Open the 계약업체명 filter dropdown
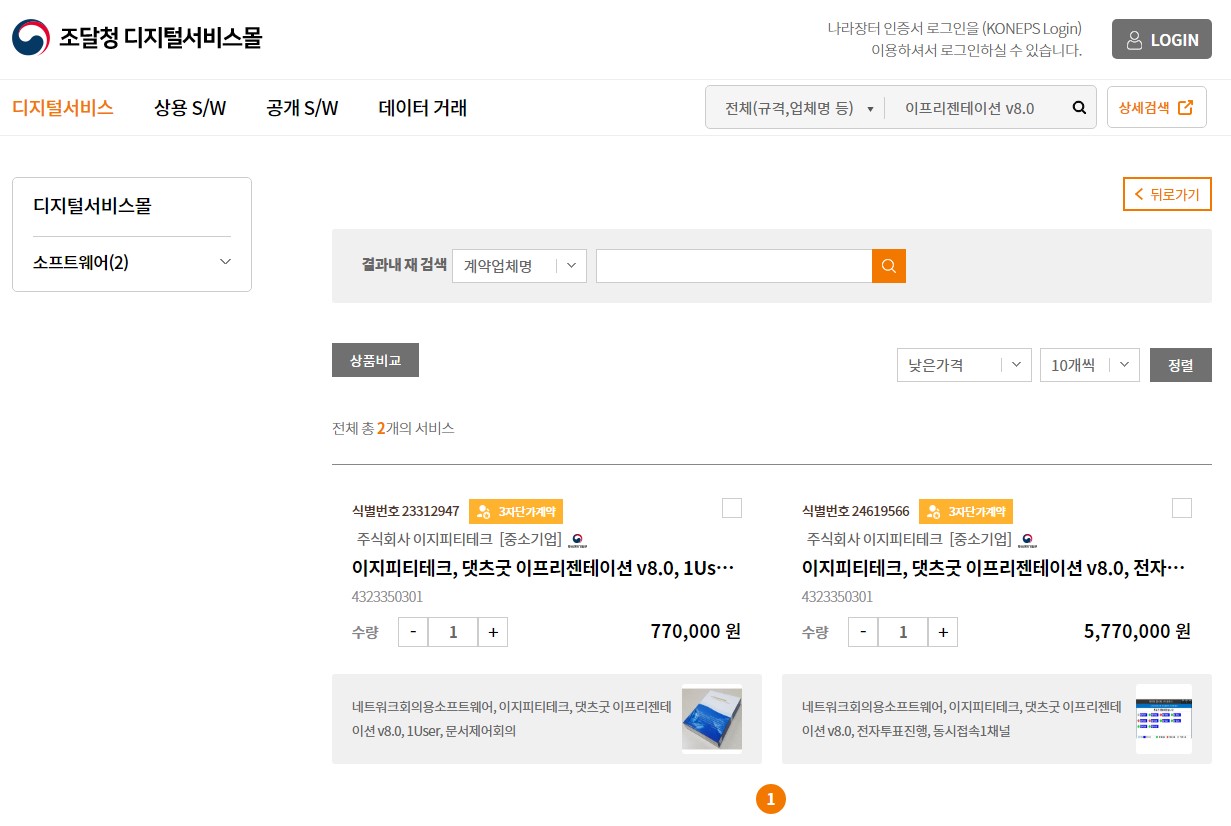Screen dimensions: 1231x826 tap(519, 266)
